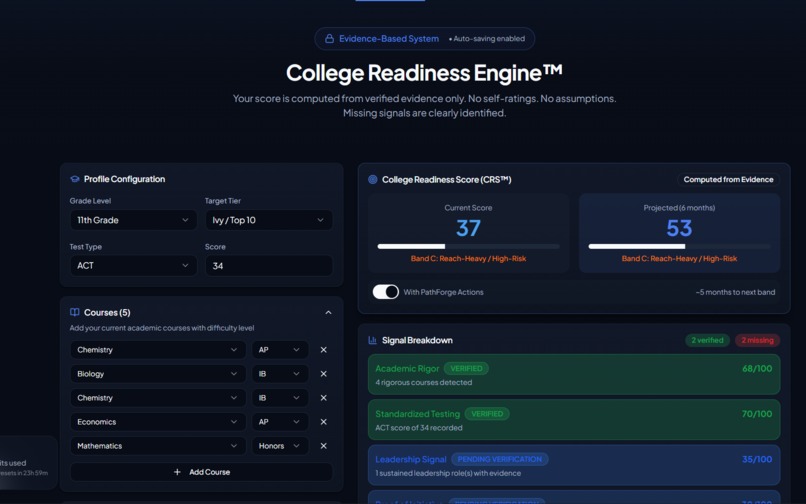The width and height of the screenshot is (806, 504).
Task: Remove the Biology course row
Action: (x=323, y=374)
